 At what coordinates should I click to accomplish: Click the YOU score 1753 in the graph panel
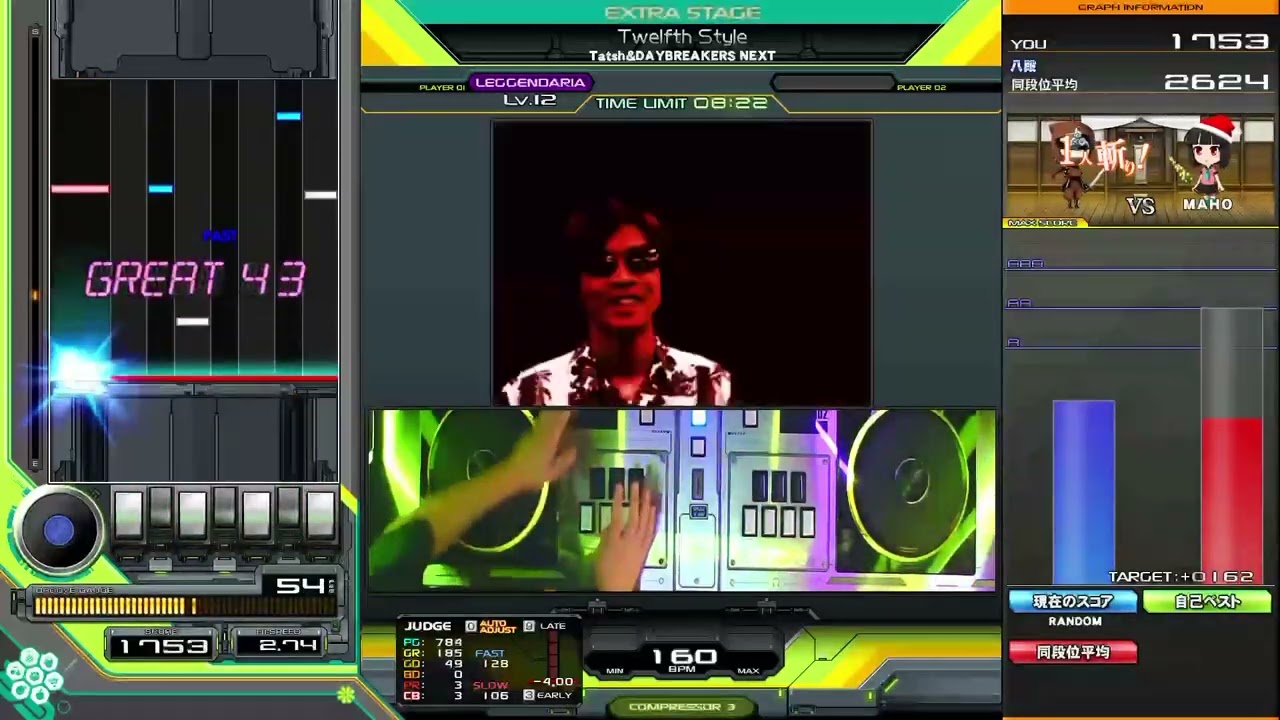pyautogui.click(x=1219, y=42)
